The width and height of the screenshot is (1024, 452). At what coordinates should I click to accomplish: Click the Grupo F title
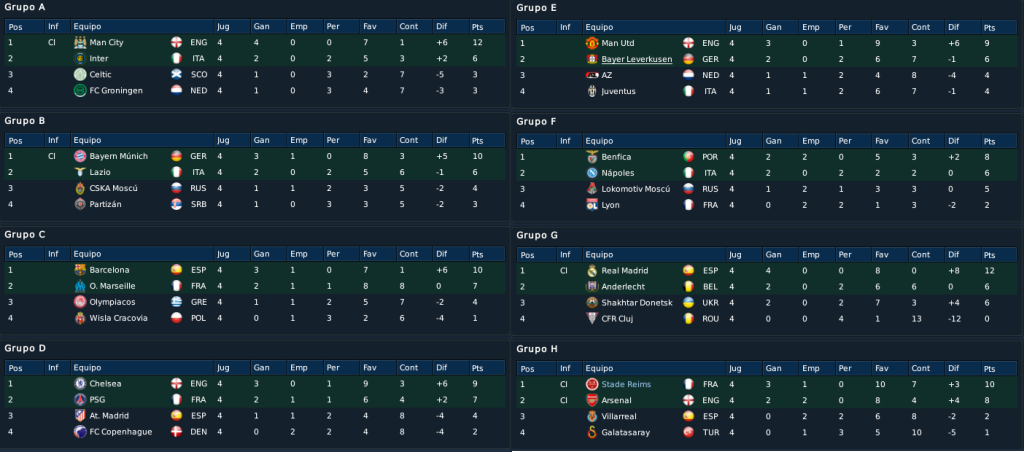[x=536, y=121]
